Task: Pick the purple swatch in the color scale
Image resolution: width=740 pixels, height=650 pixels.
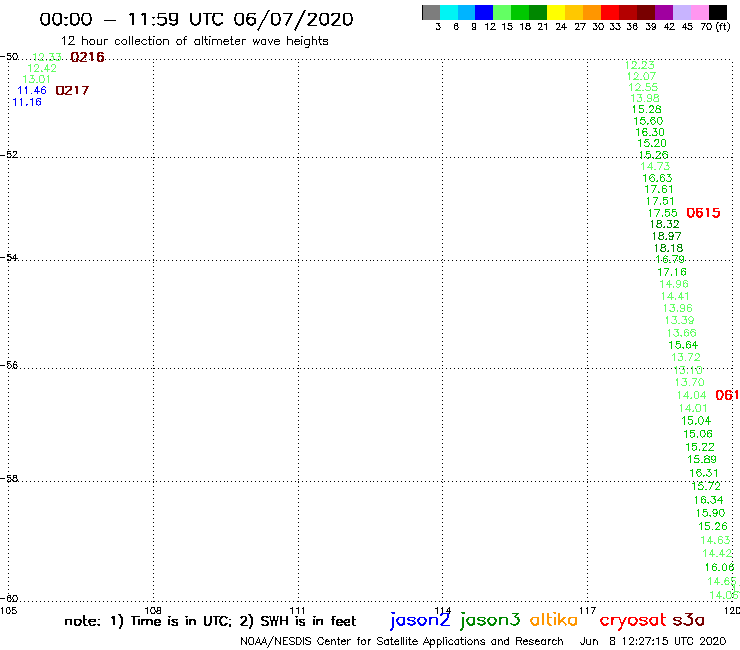Action: click(664, 12)
